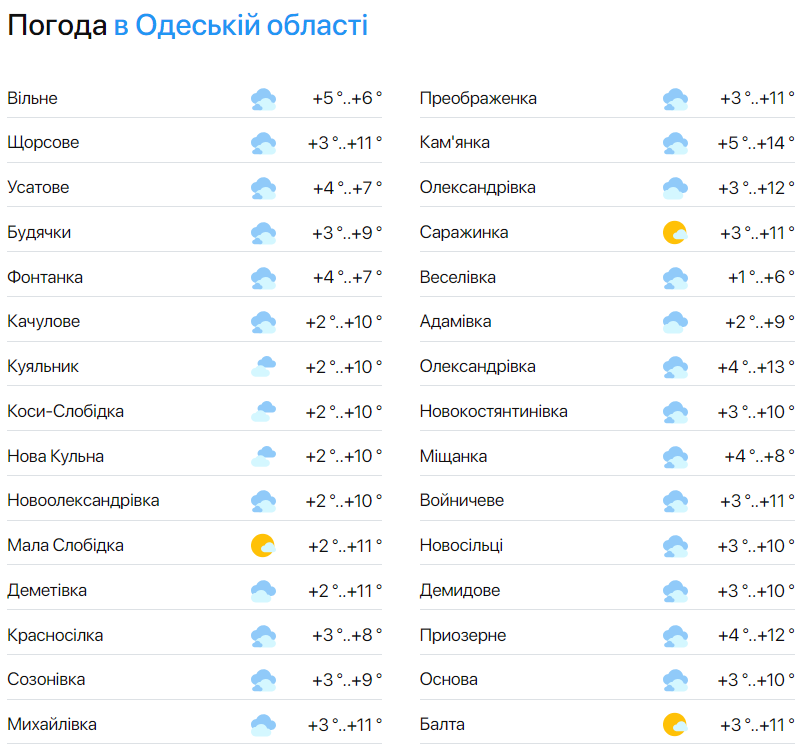
Task: Open the Щорсове weather link
Action: [43, 143]
